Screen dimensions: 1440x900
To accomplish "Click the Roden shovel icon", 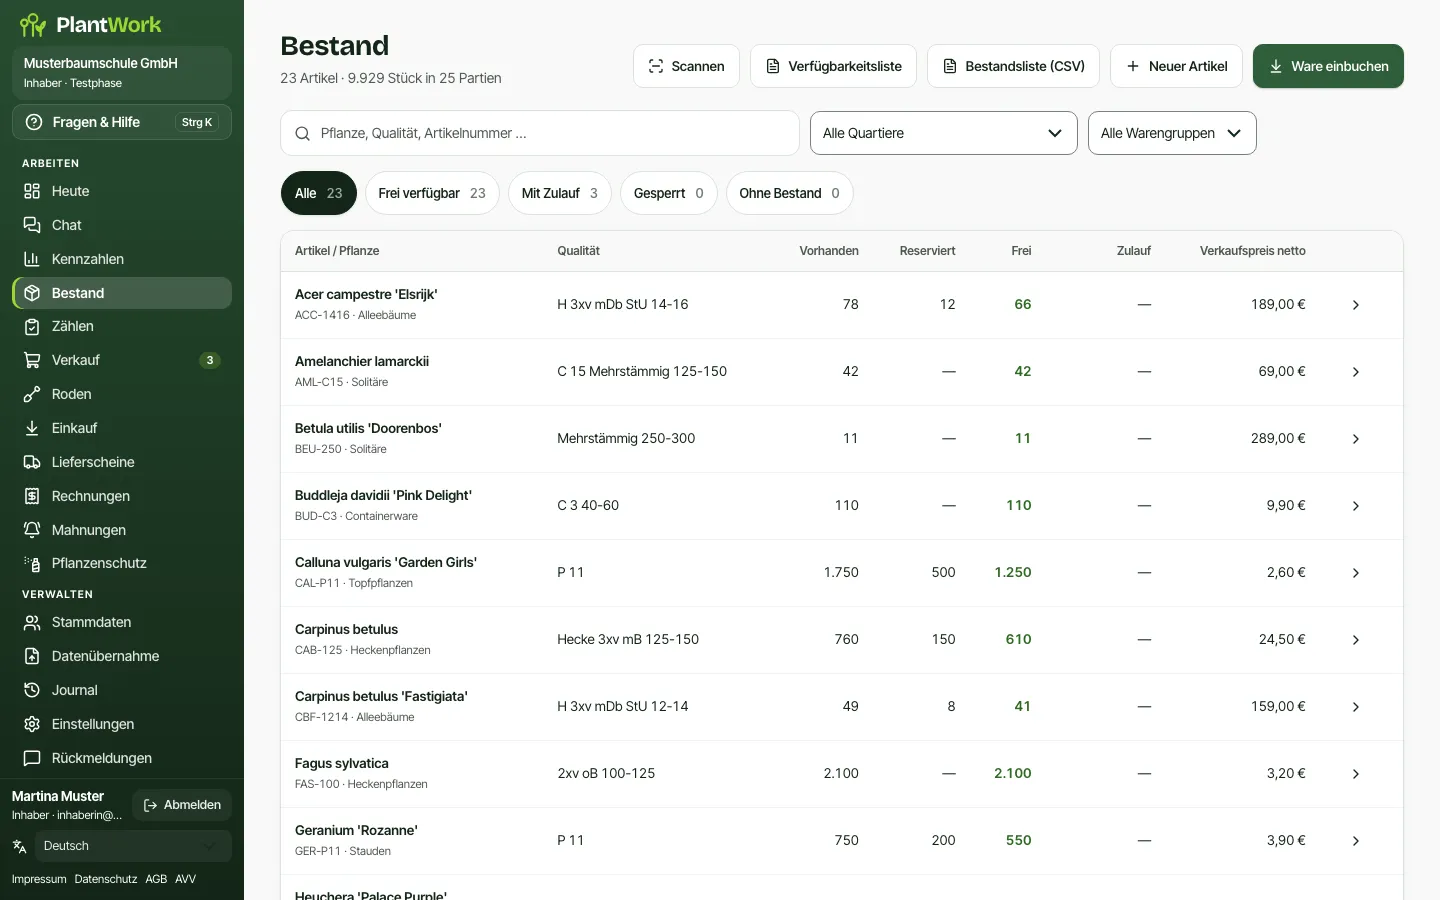I will click(x=32, y=394).
